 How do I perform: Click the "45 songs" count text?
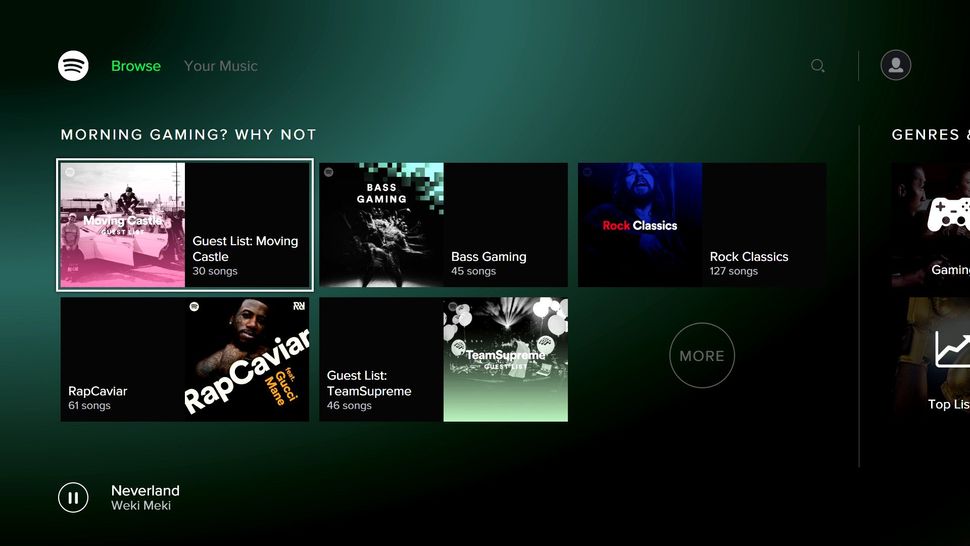pos(473,271)
